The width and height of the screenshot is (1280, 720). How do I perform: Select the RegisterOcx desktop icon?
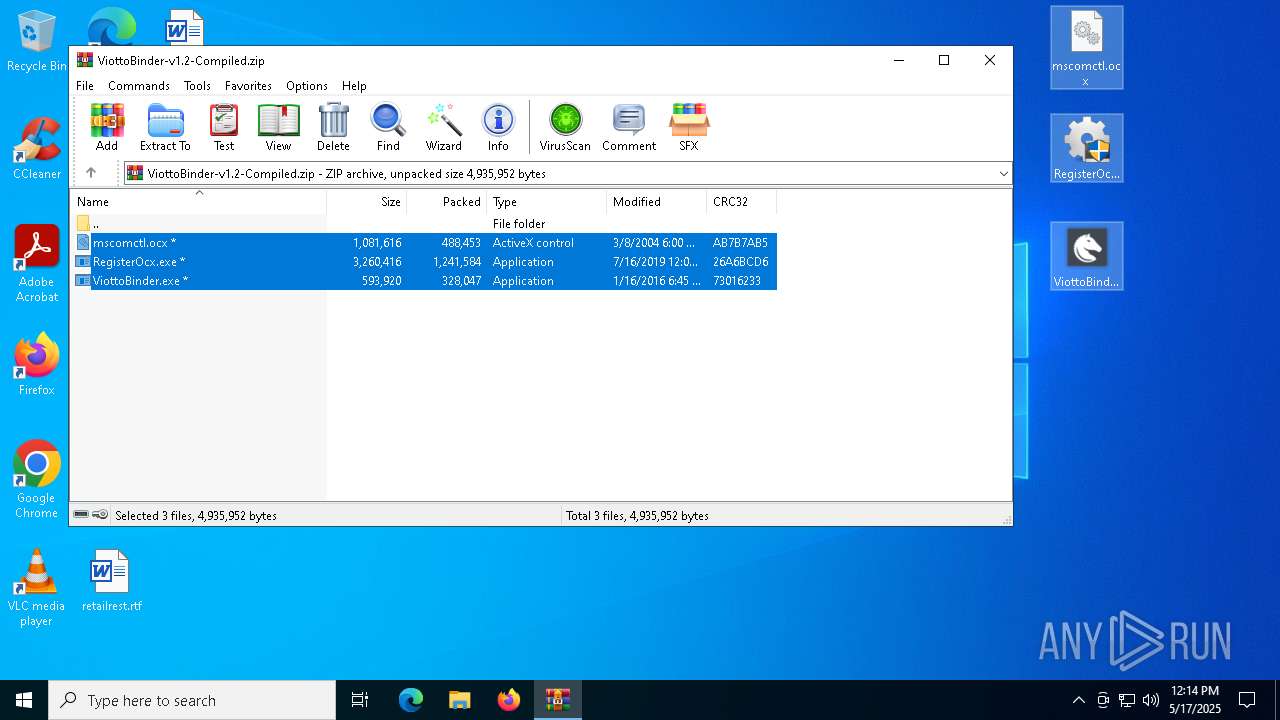point(1087,148)
